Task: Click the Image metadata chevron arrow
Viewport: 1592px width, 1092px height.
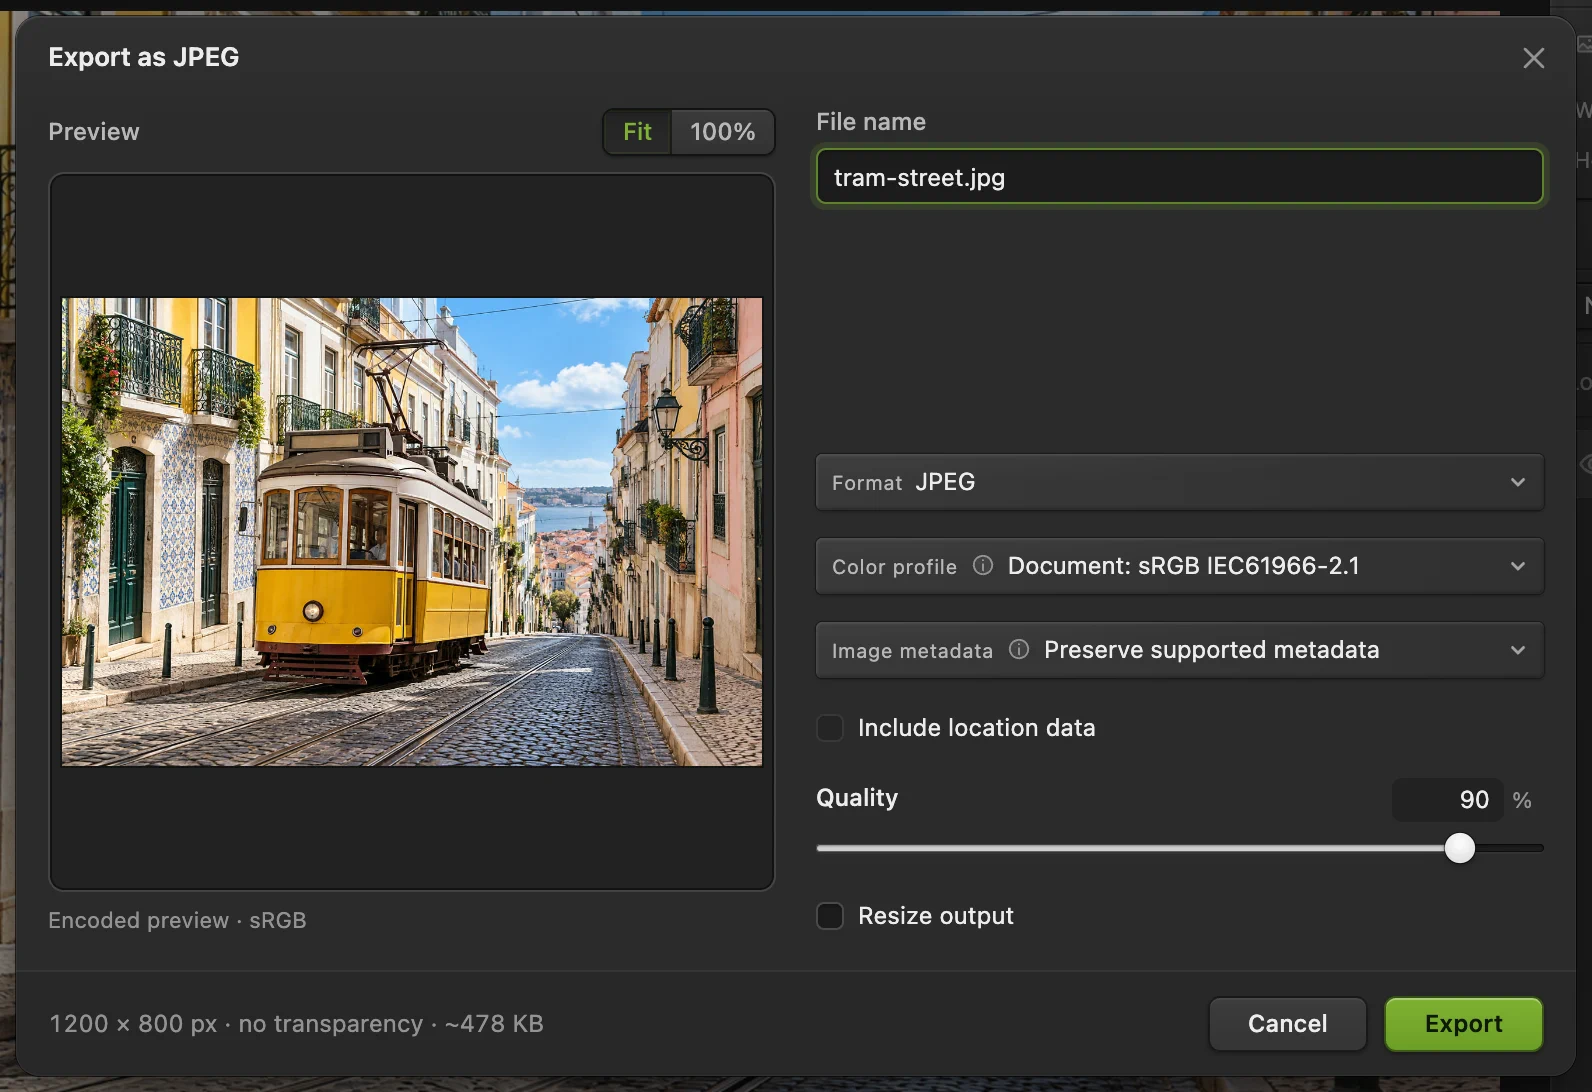Action: click(x=1518, y=650)
